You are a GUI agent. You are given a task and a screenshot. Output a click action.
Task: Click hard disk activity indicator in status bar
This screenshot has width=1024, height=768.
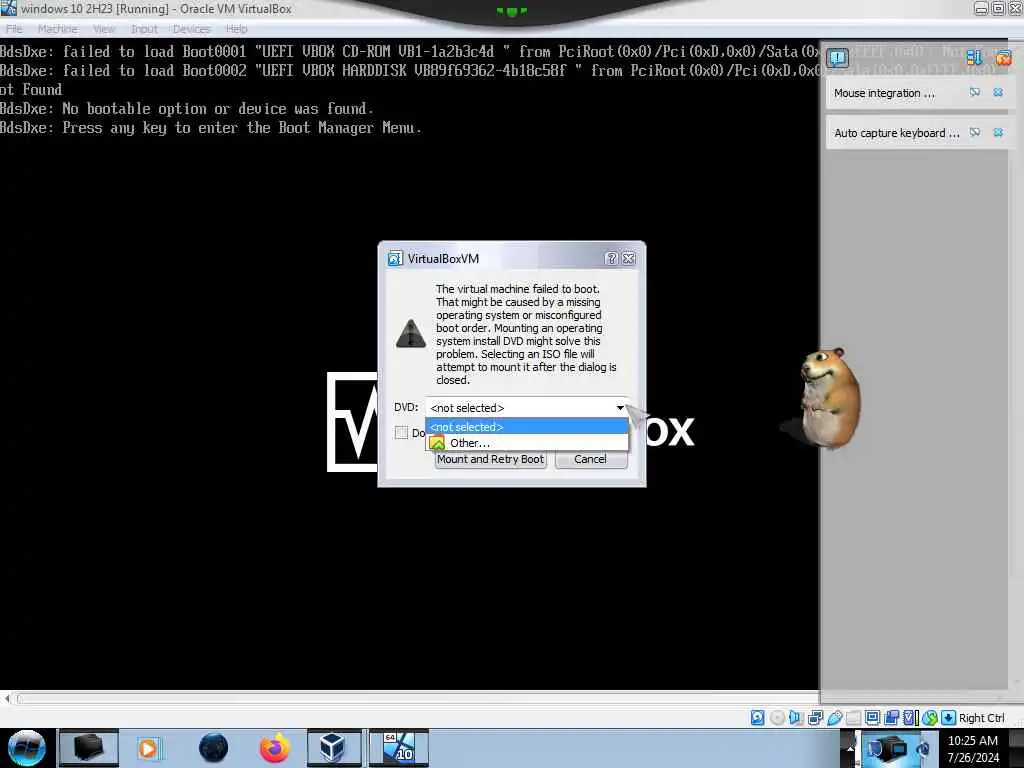tap(758, 718)
